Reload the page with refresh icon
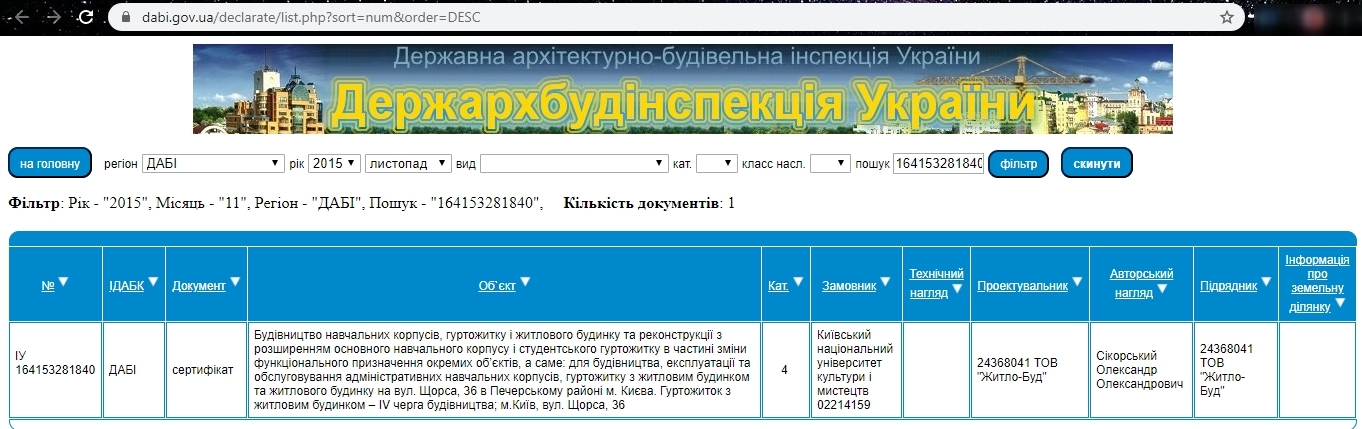The width and height of the screenshot is (1362, 429). click(86, 17)
